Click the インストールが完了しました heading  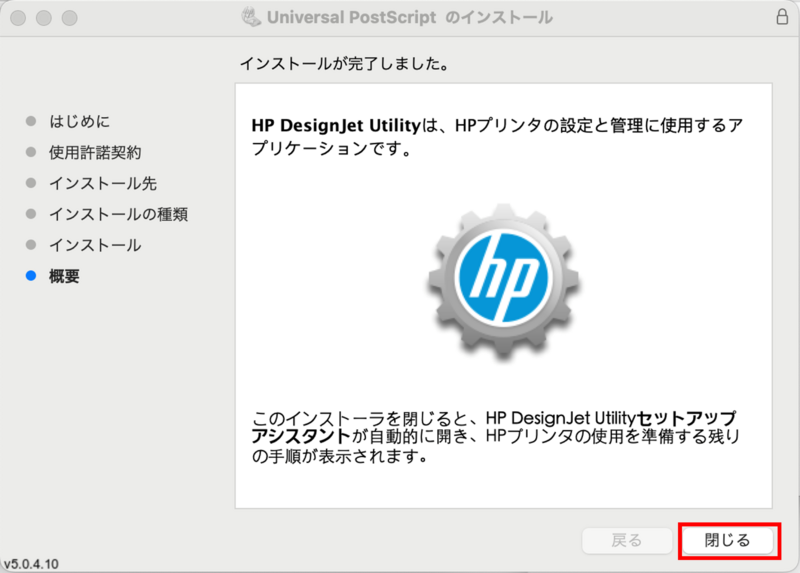pos(343,64)
